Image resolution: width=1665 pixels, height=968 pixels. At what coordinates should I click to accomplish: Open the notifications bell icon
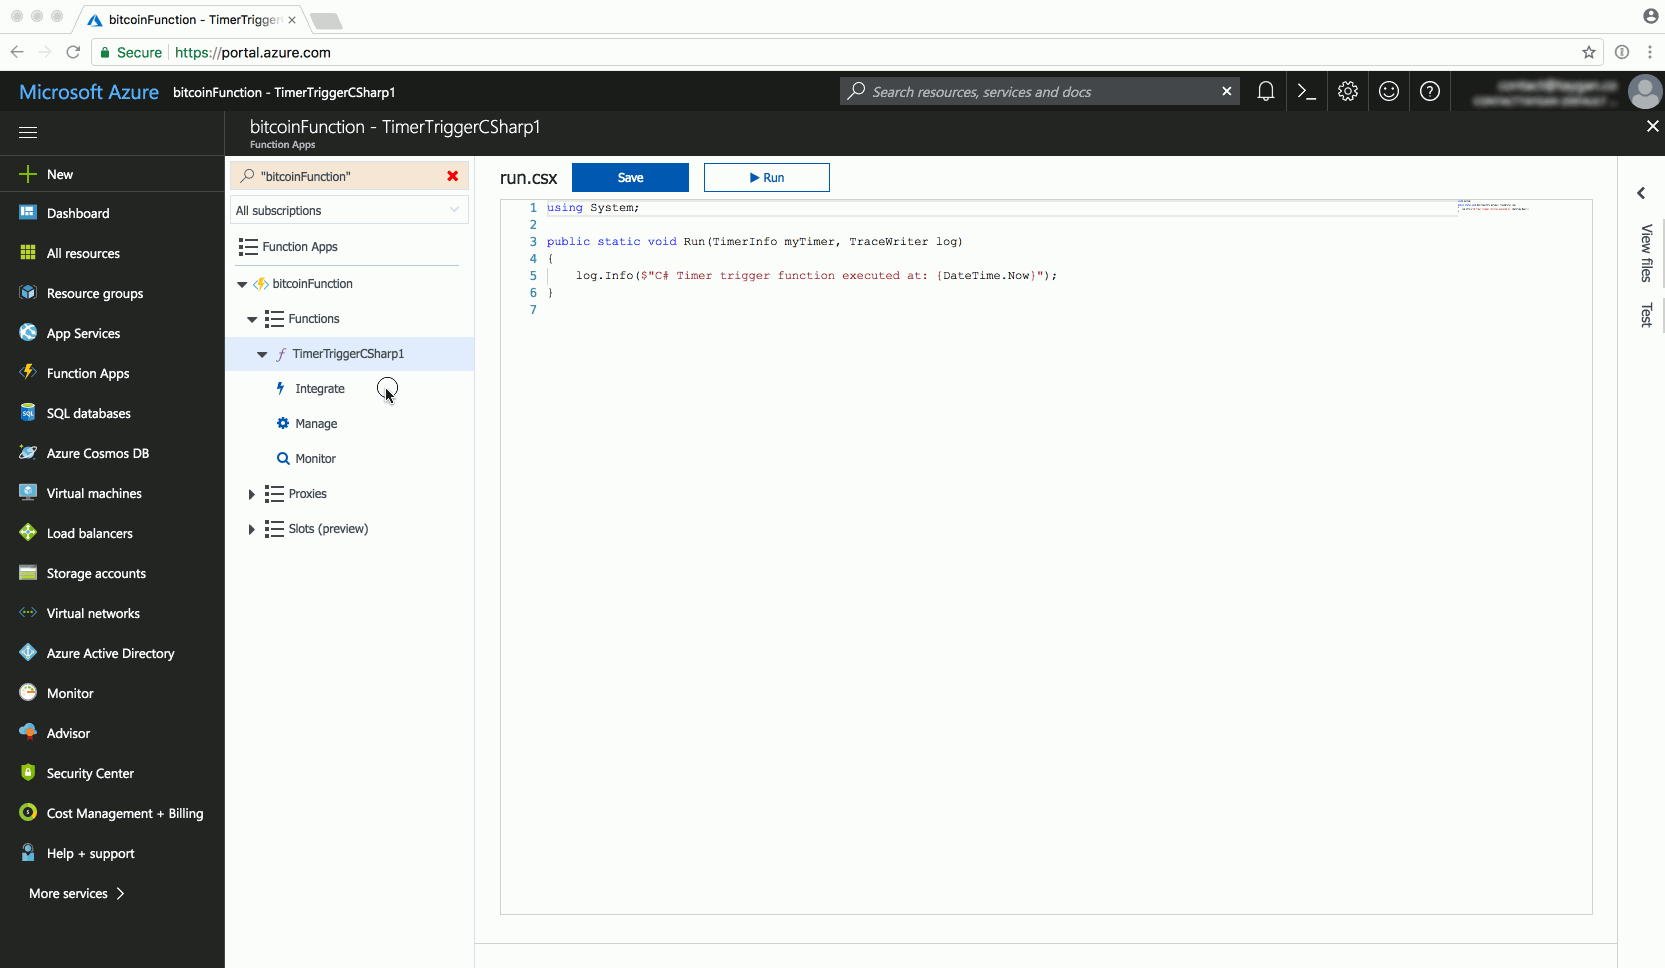(x=1265, y=91)
